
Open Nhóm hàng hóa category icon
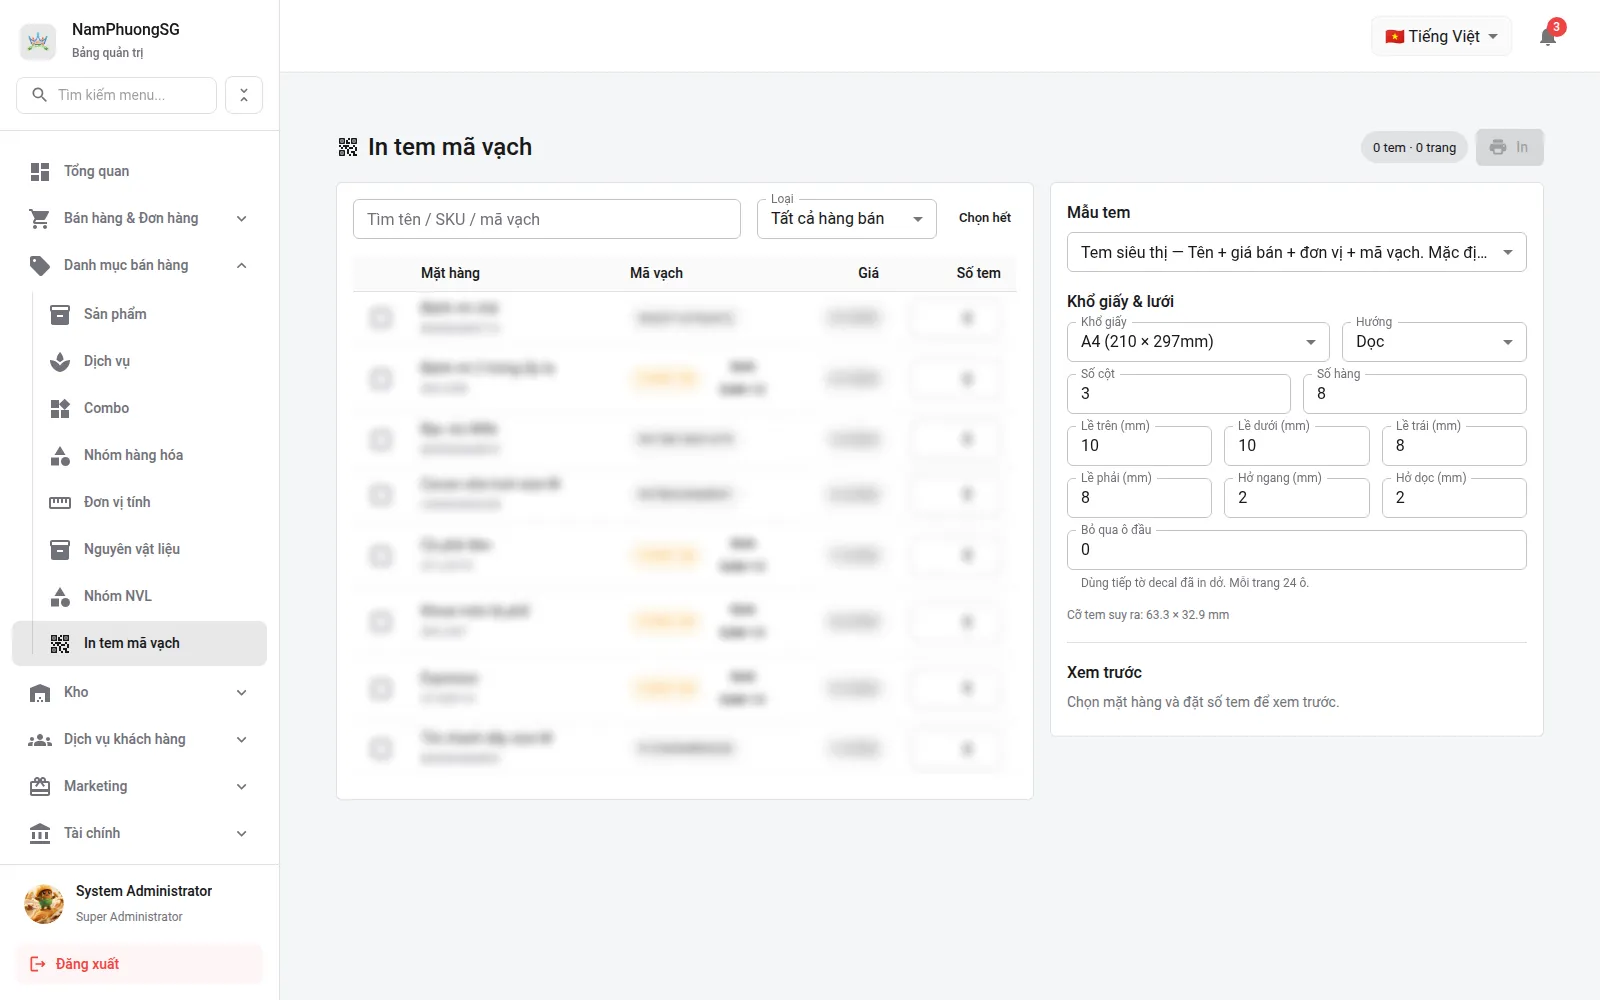pyautogui.click(x=60, y=456)
